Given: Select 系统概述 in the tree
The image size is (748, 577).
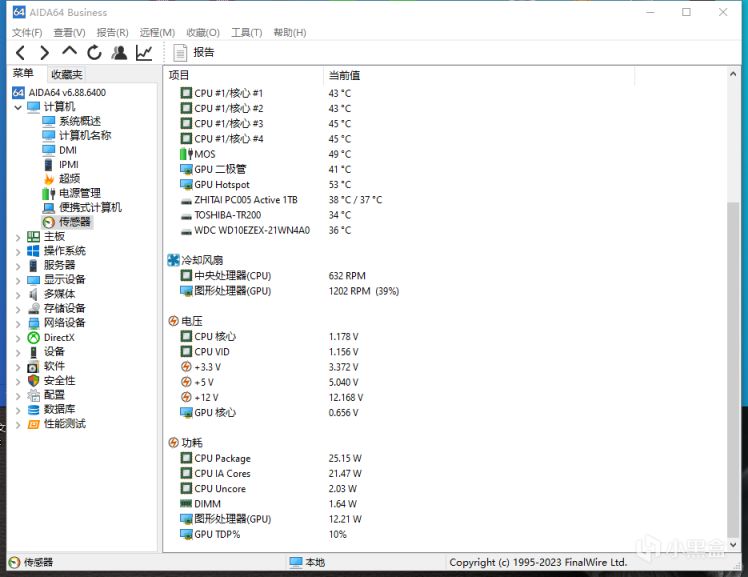Looking at the screenshot, I should click(x=72, y=121).
